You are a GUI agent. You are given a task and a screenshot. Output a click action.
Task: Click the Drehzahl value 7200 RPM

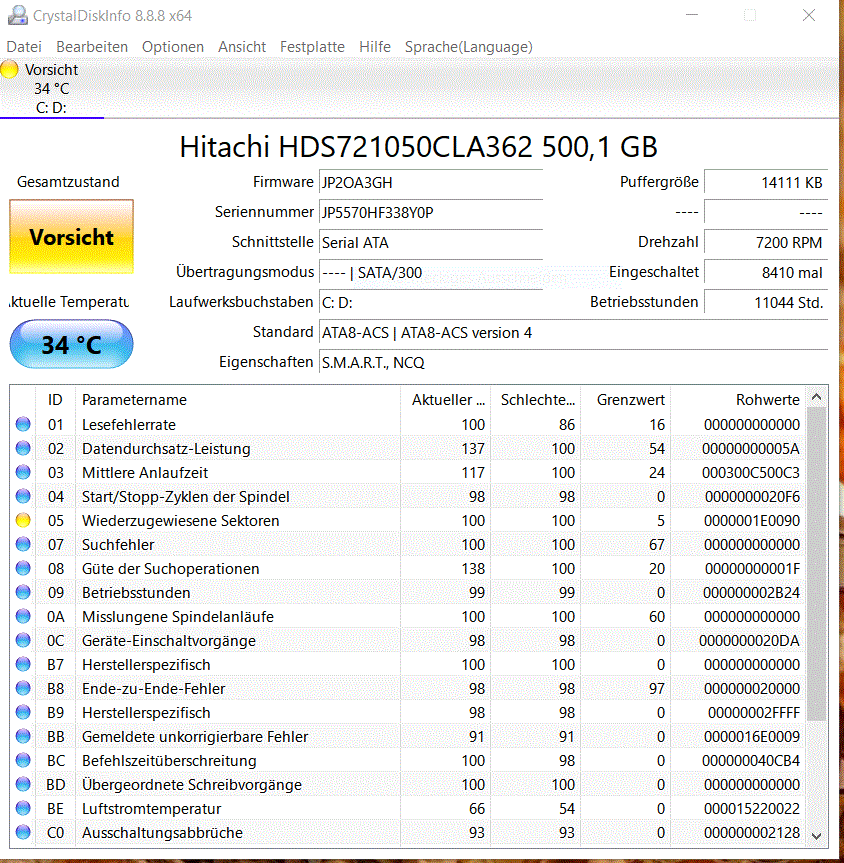coord(766,243)
